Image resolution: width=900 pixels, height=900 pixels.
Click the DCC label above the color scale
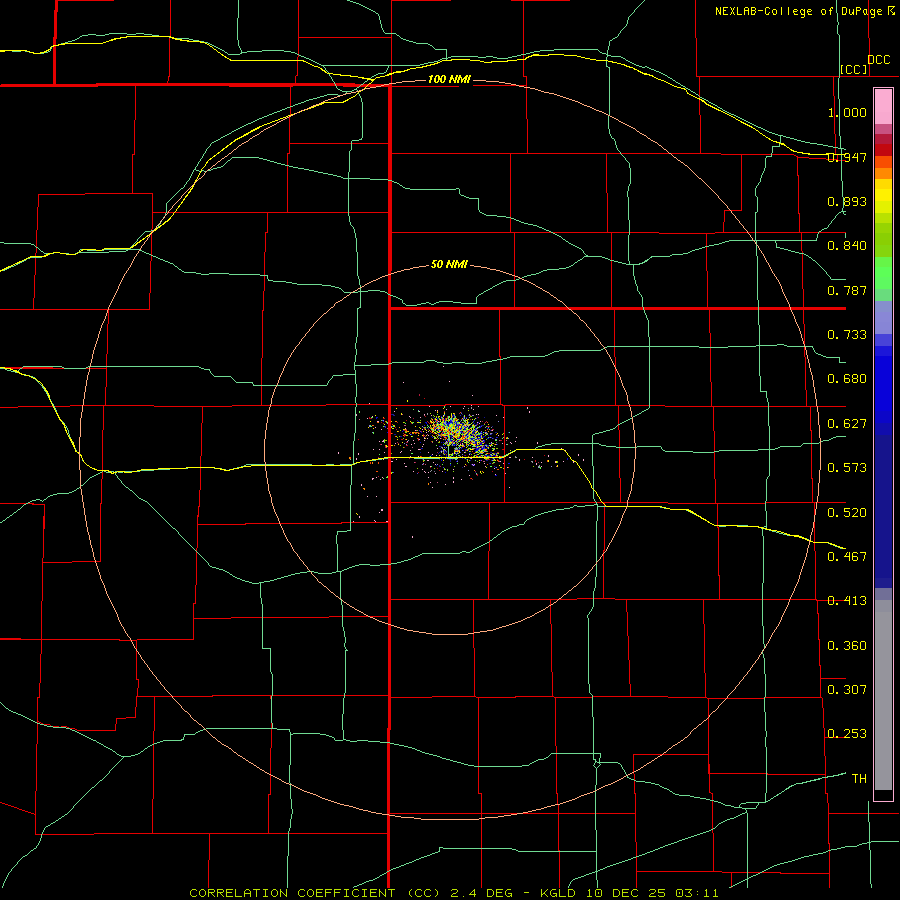click(879, 60)
